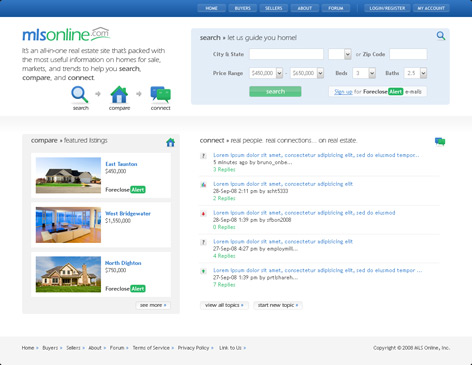Open FORUM in top navigation
The height and width of the screenshot is (365, 472).
(x=336, y=8)
